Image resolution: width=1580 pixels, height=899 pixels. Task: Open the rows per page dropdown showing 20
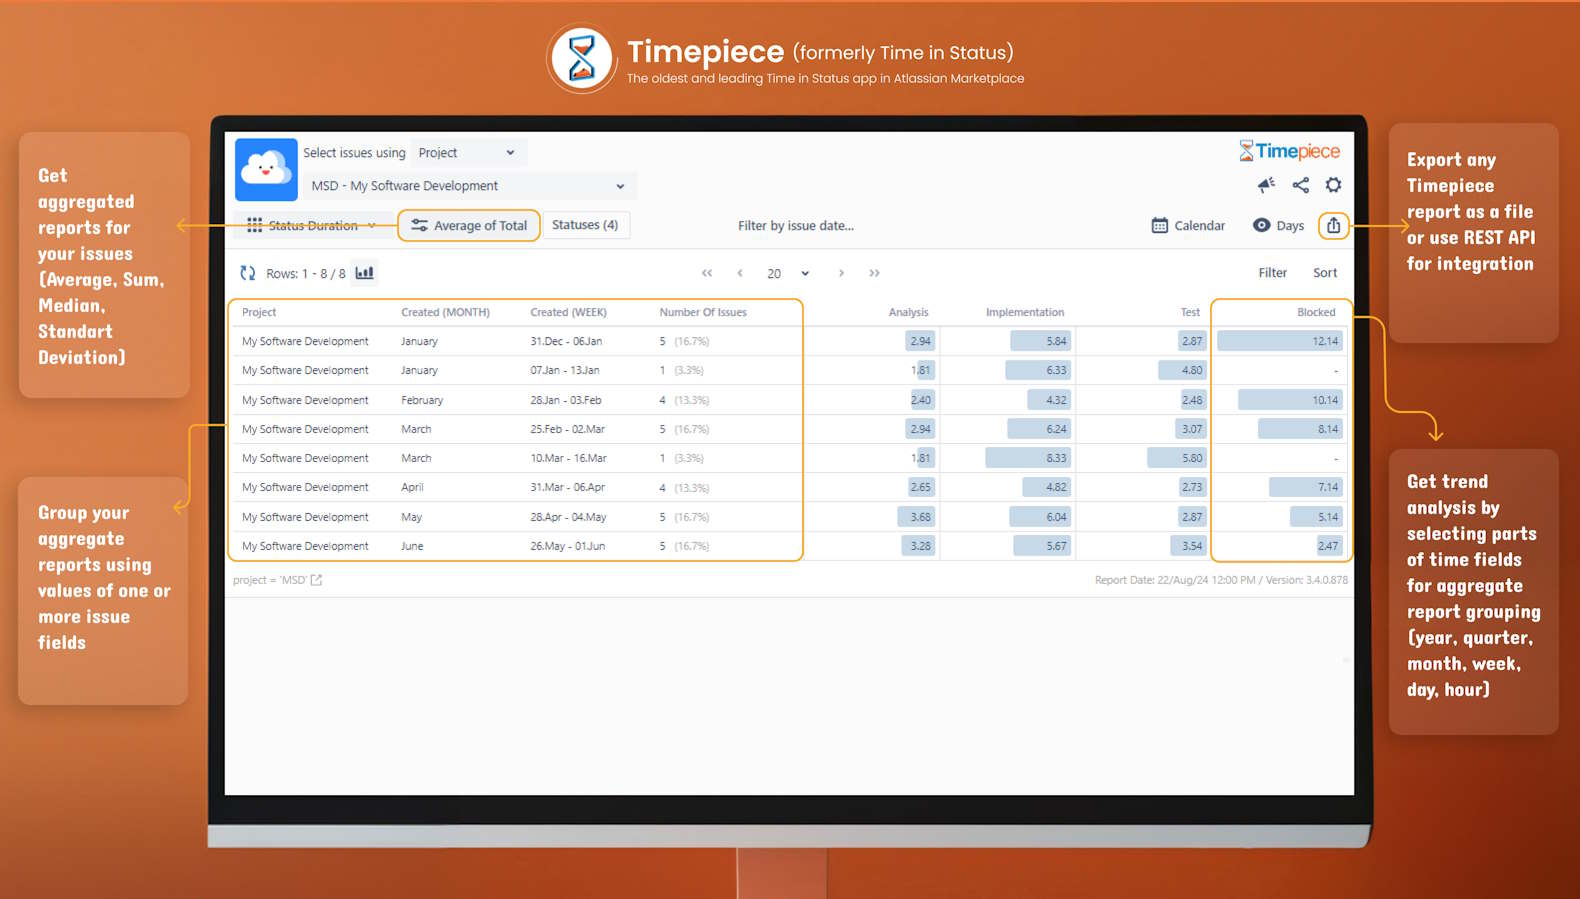click(787, 273)
